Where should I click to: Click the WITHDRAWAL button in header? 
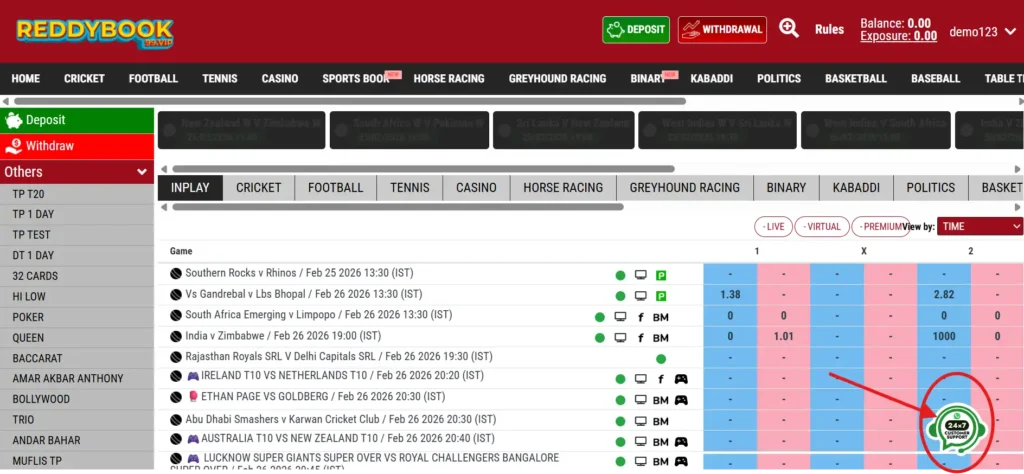[721, 30]
